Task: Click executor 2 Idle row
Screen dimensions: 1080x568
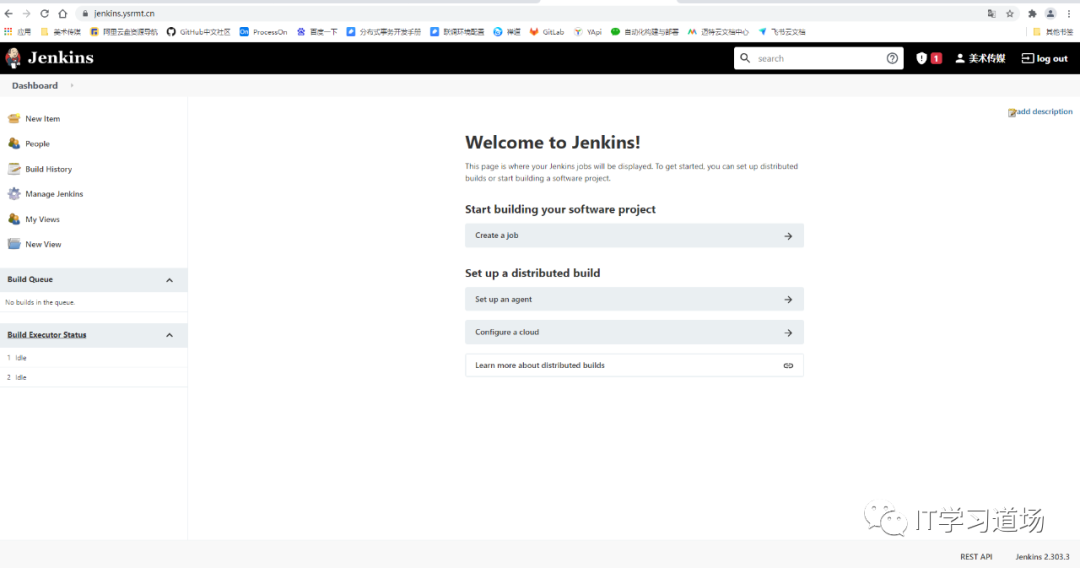Action: (93, 377)
